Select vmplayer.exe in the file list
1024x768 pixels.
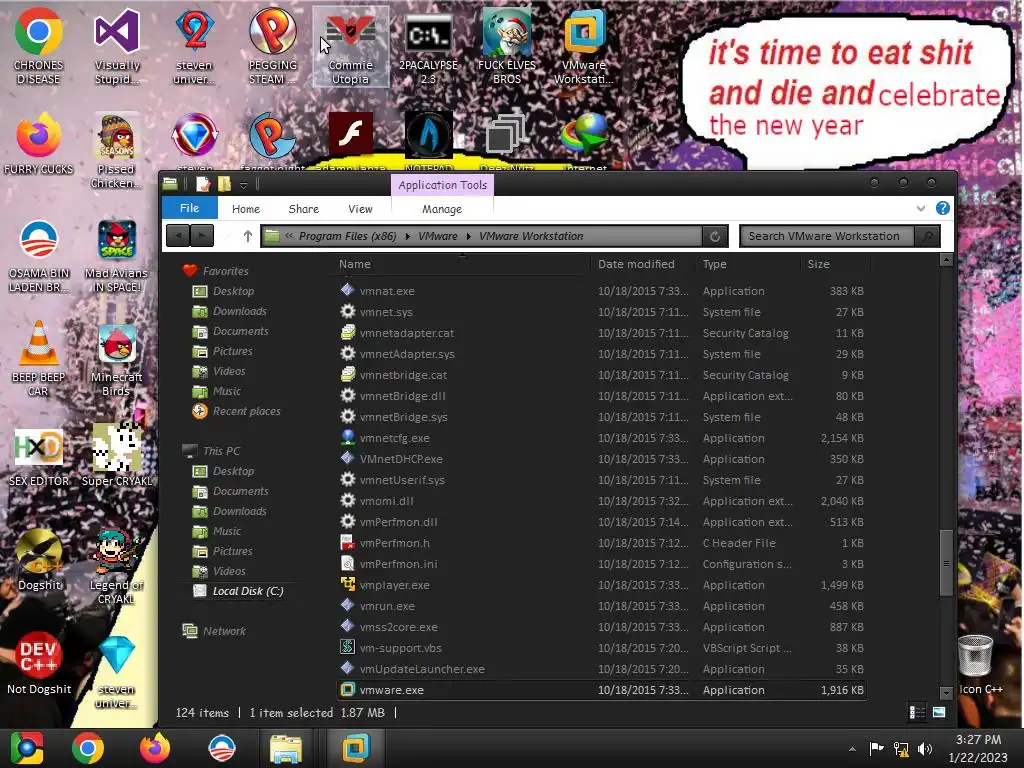(x=602, y=585)
